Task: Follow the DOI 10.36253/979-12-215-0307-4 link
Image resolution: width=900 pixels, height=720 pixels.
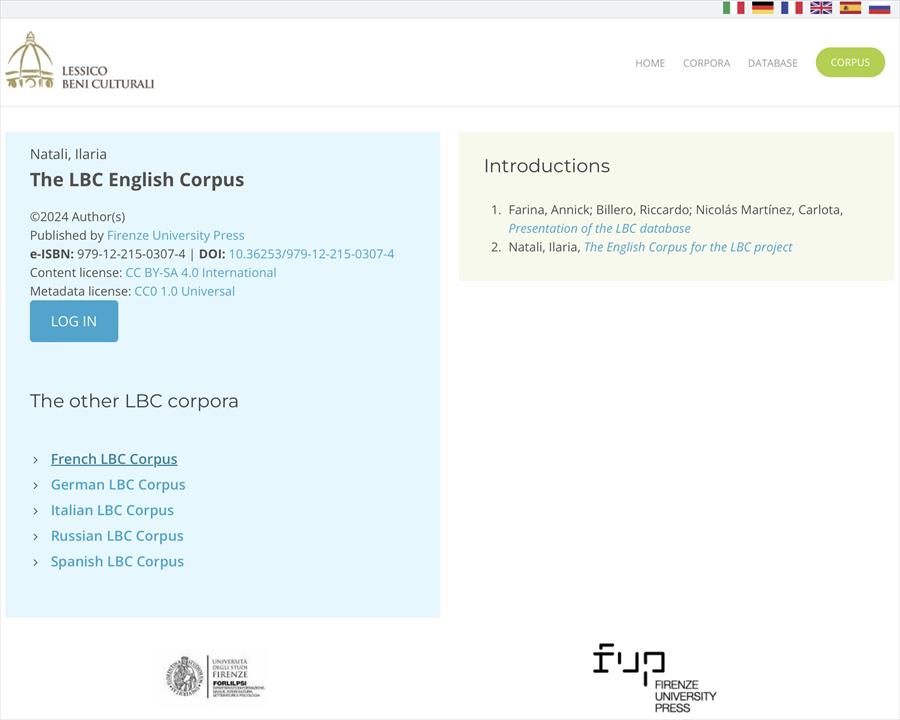Action: click(312, 254)
